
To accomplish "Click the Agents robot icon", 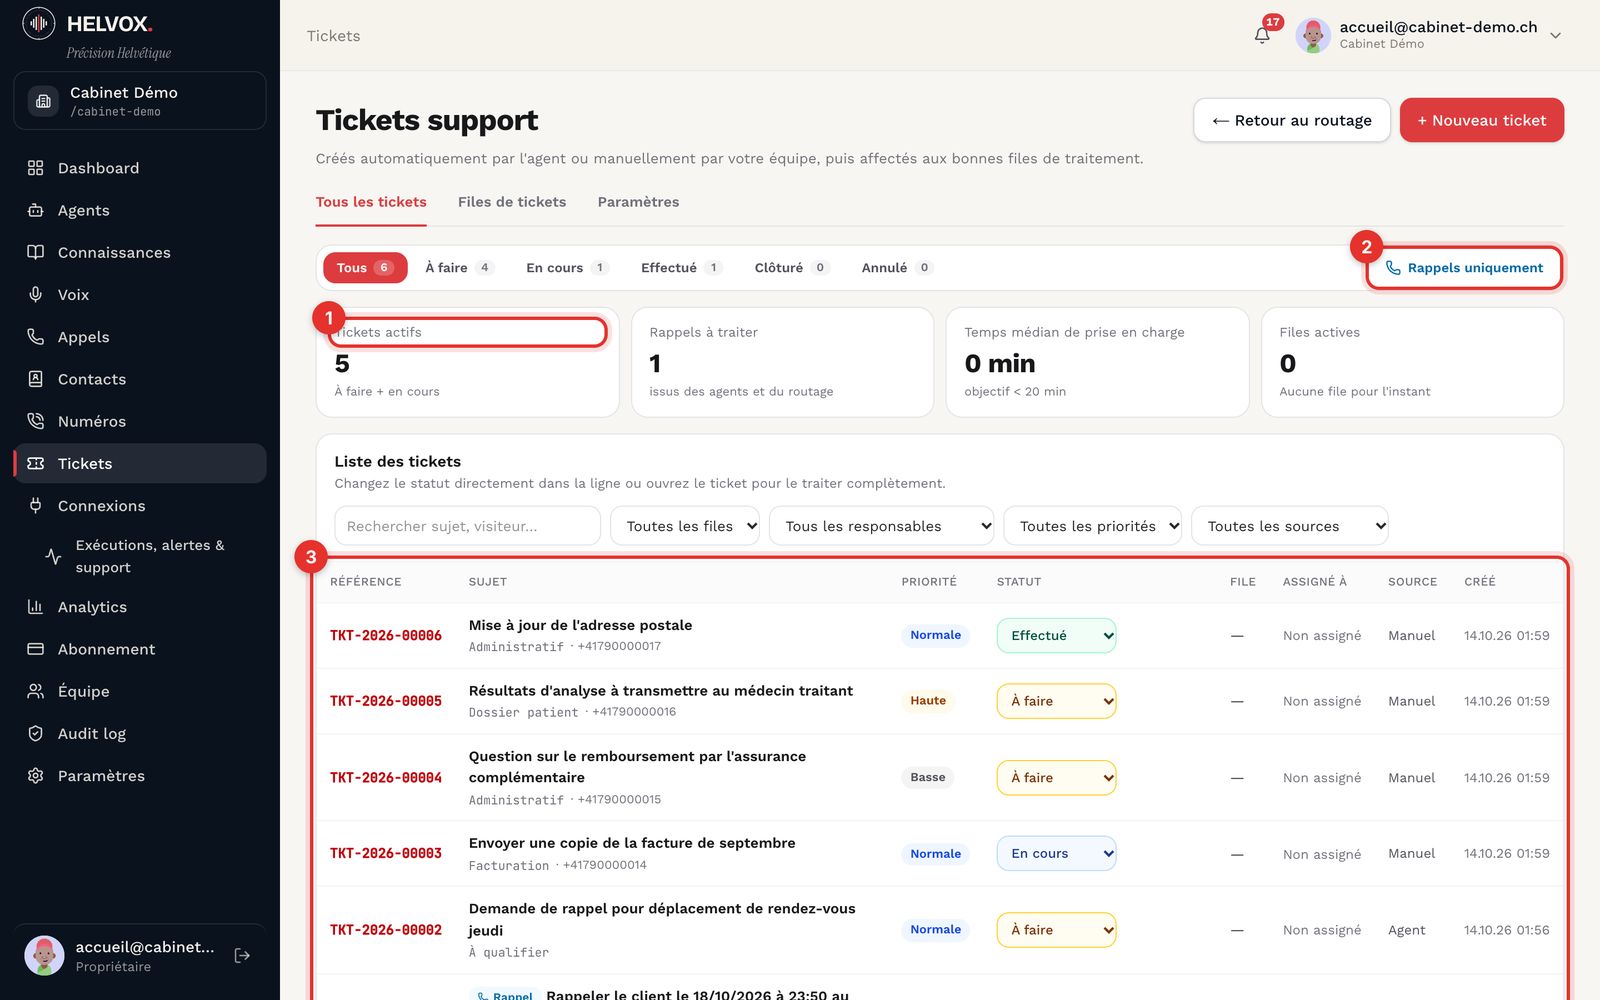I will coord(36,210).
